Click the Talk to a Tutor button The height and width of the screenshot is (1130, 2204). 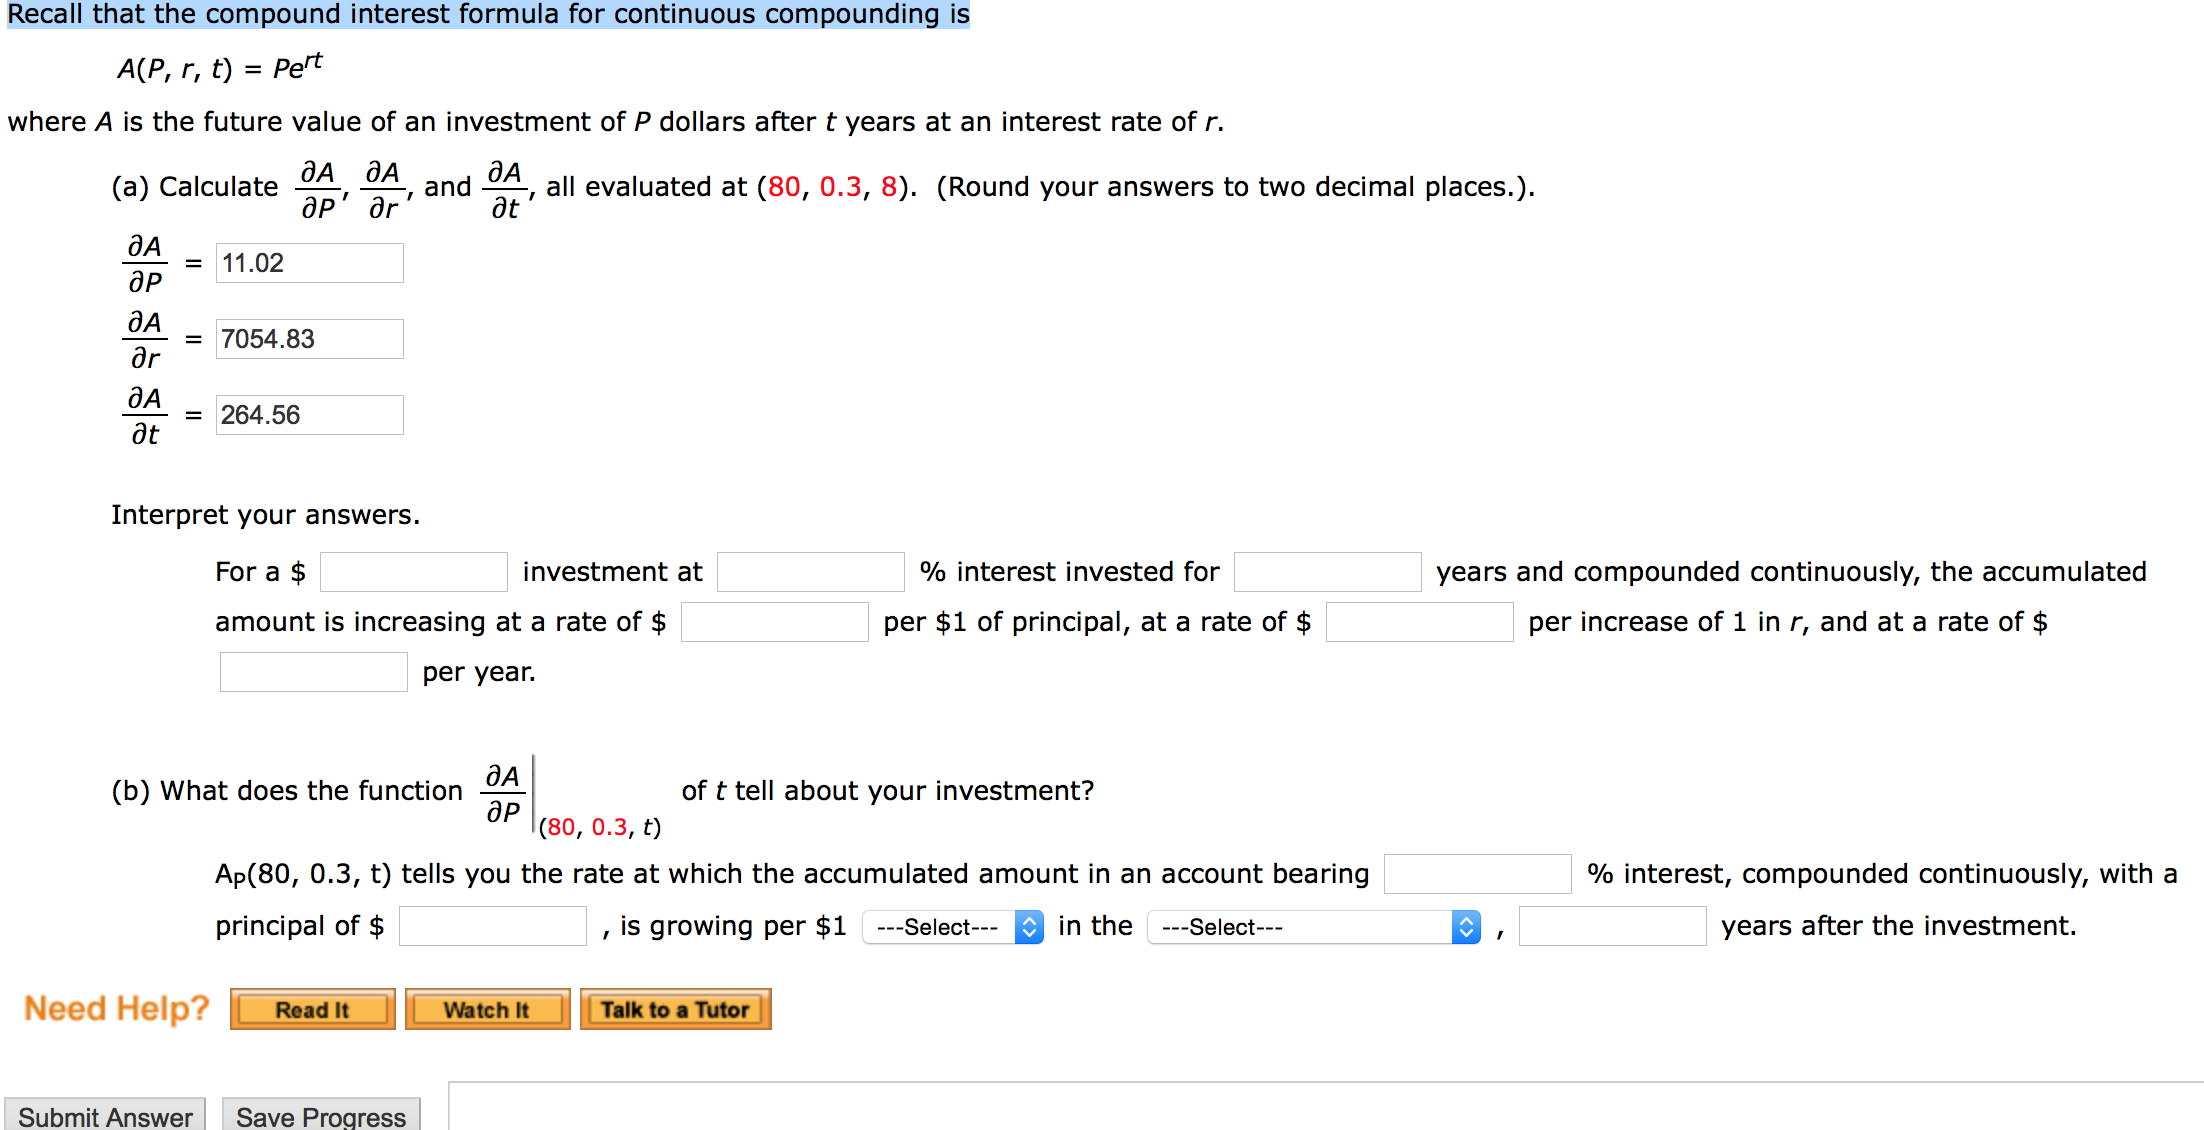click(x=676, y=1009)
